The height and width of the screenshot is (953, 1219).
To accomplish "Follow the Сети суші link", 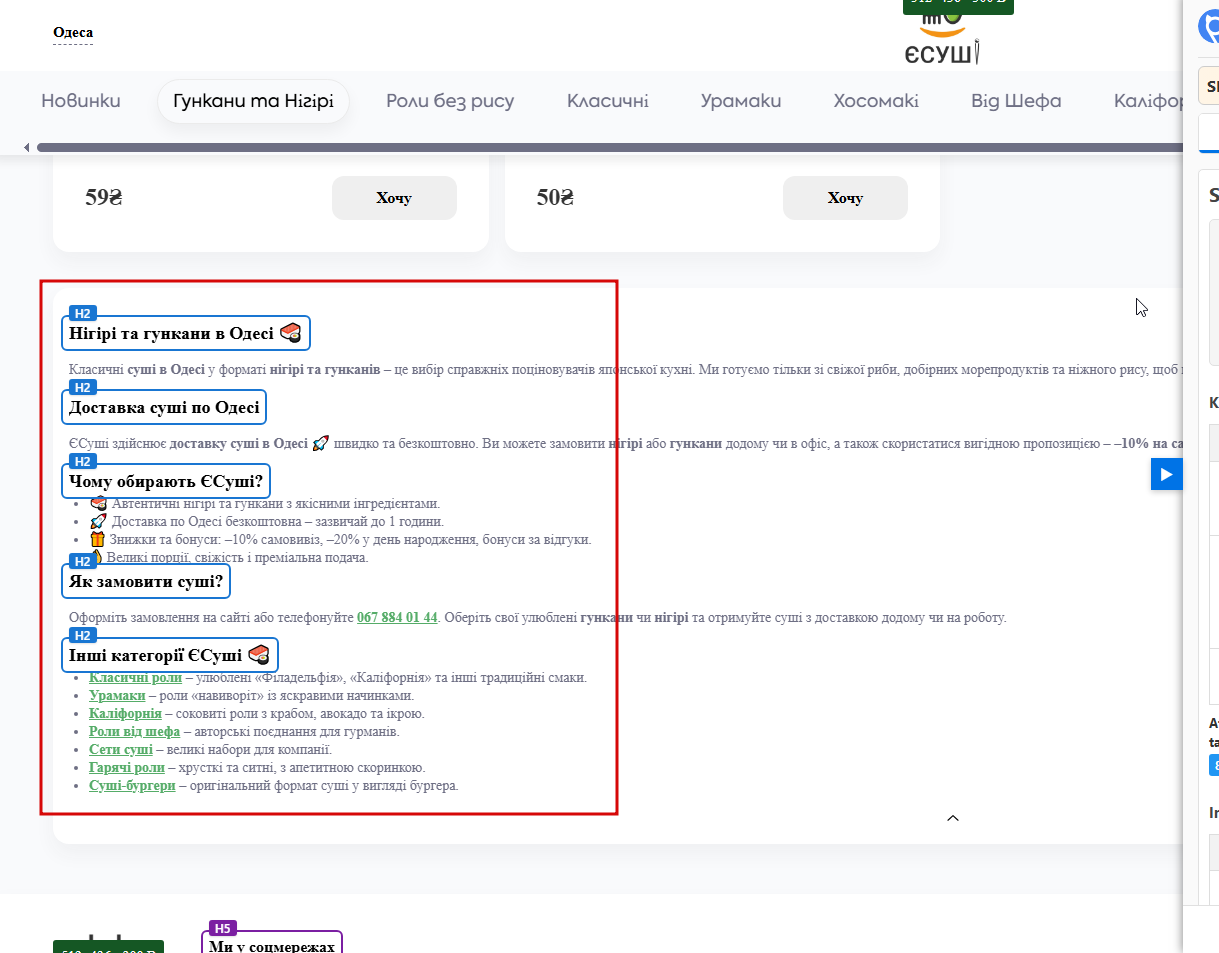I will (x=121, y=749).
